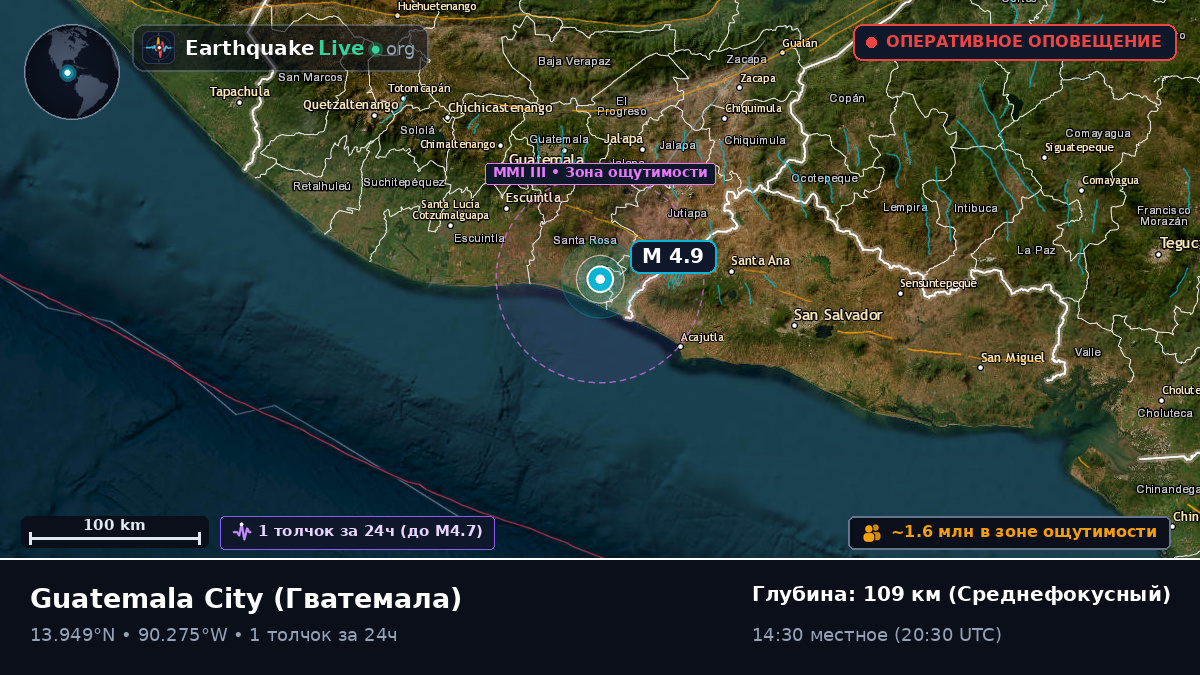
Task: Click the Intibucá region label
Action: (x=976, y=208)
